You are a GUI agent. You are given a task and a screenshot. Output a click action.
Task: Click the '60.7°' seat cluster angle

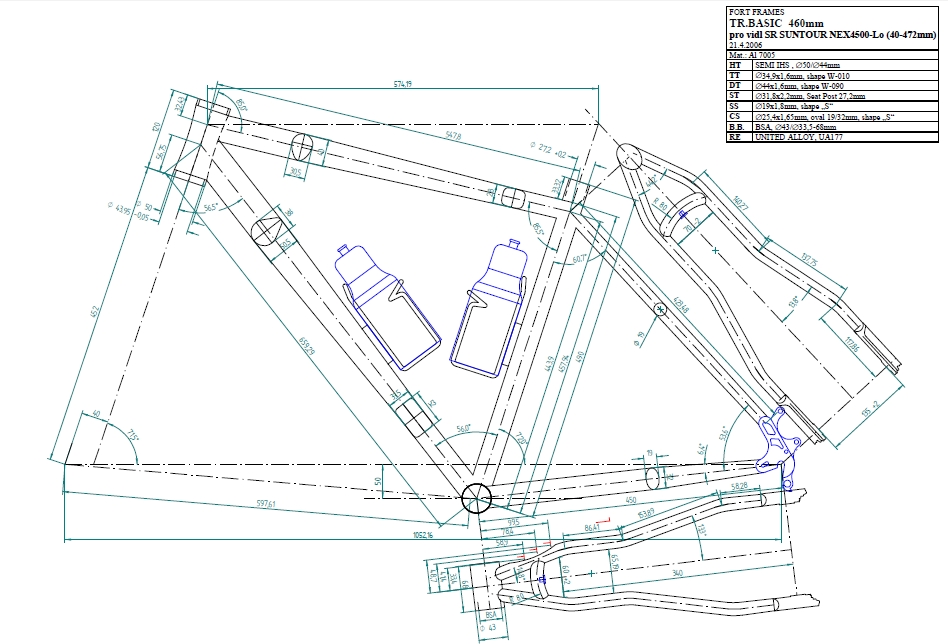click(x=579, y=259)
